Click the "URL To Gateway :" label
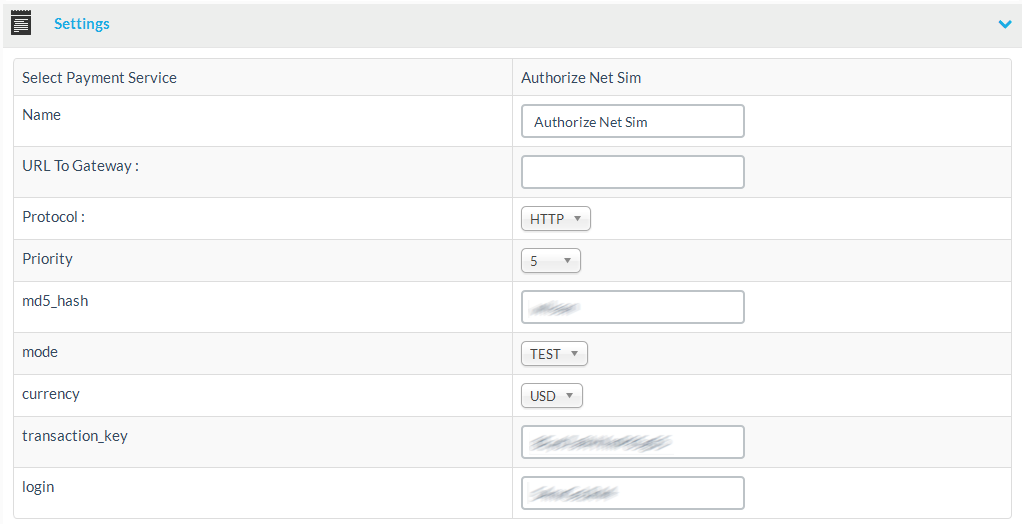The height and width of the screenshot is (524, 1022). tap(80, 165)
